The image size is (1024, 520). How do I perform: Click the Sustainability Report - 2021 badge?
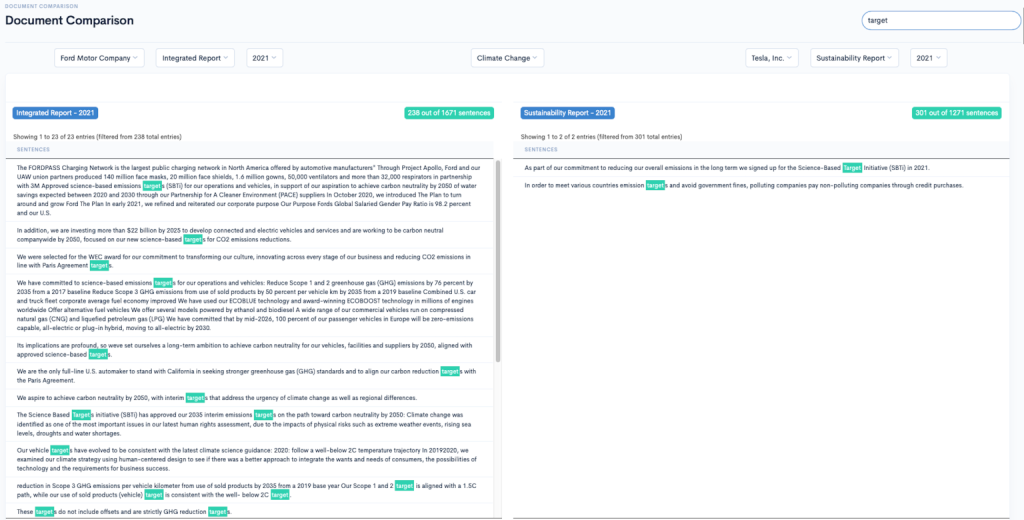[568, 113]
